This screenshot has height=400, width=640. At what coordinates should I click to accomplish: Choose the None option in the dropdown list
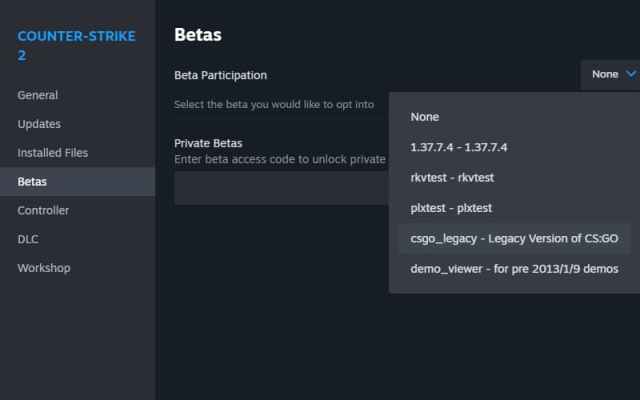(424, 117)
